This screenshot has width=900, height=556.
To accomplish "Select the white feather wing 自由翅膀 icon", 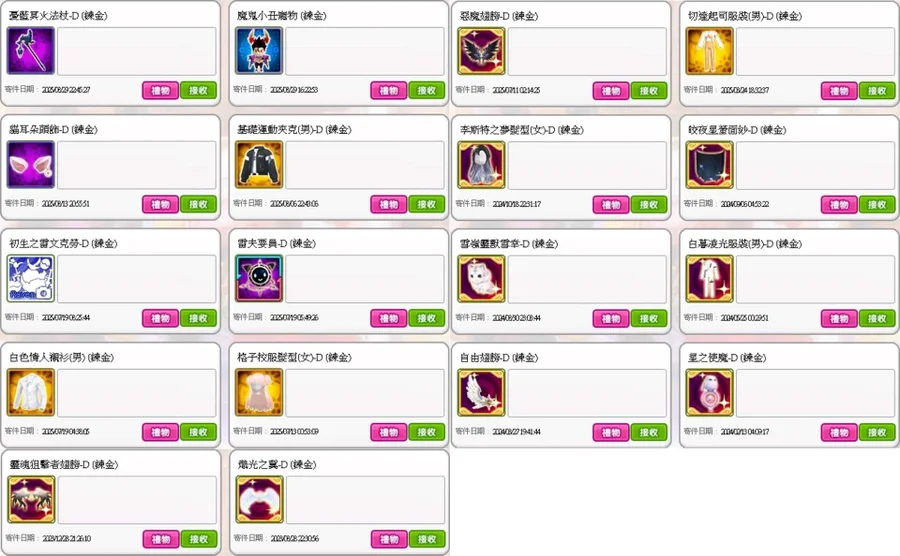I will [481, 392].
